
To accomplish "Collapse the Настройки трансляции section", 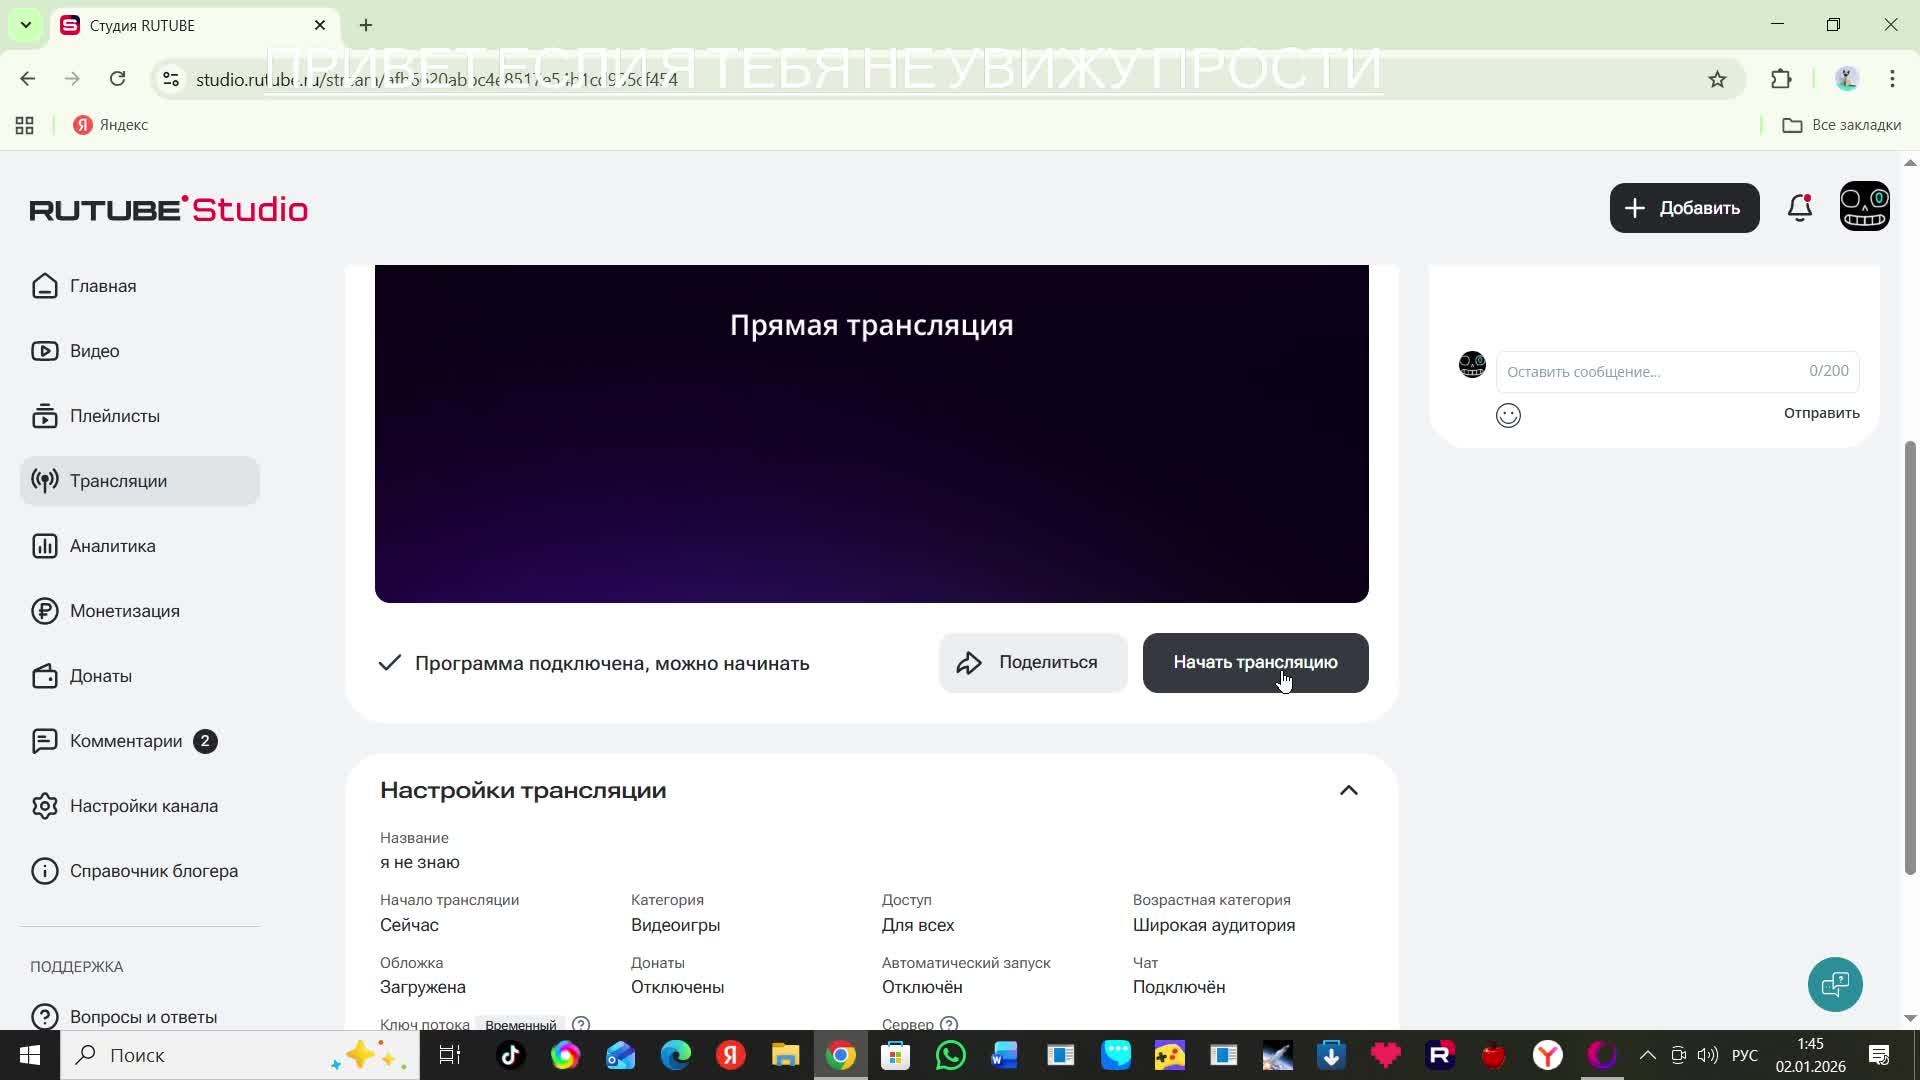I will click(x=1348, y=790).
